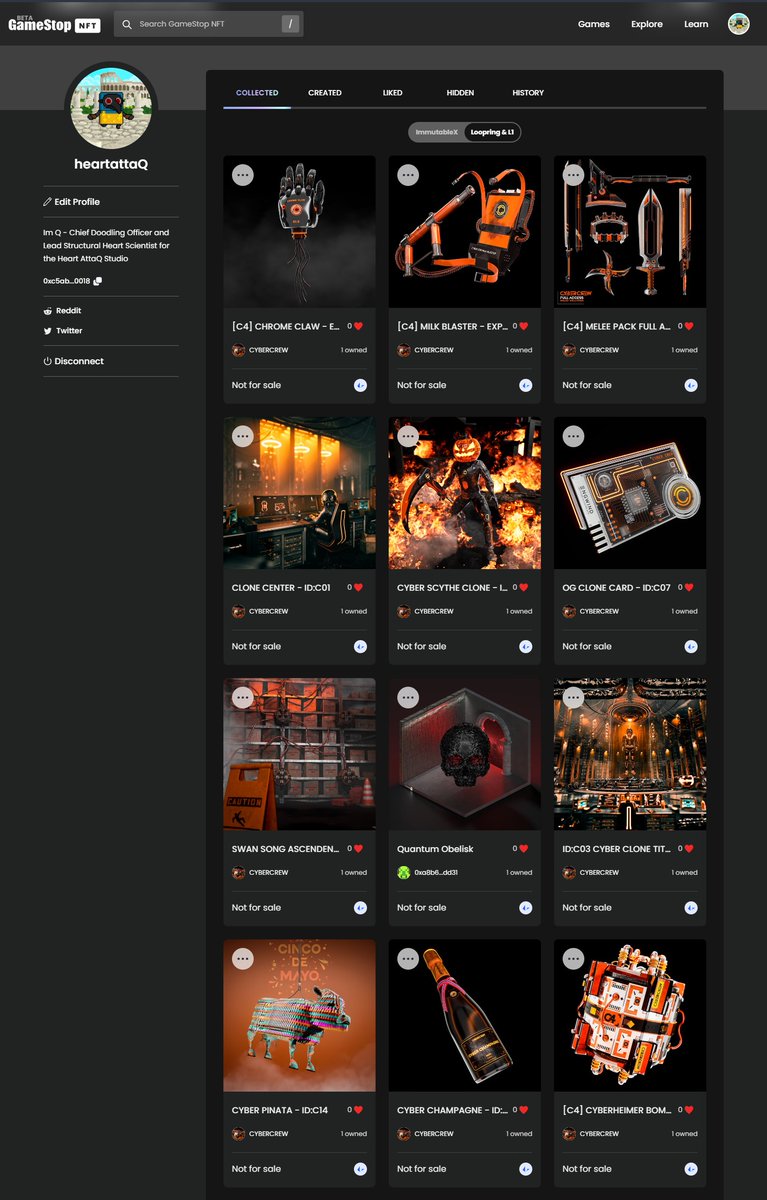Open the Cyber Pinata thumbnail
This screenshot has width=767, height=1200.
click(x=300, y=1015)
